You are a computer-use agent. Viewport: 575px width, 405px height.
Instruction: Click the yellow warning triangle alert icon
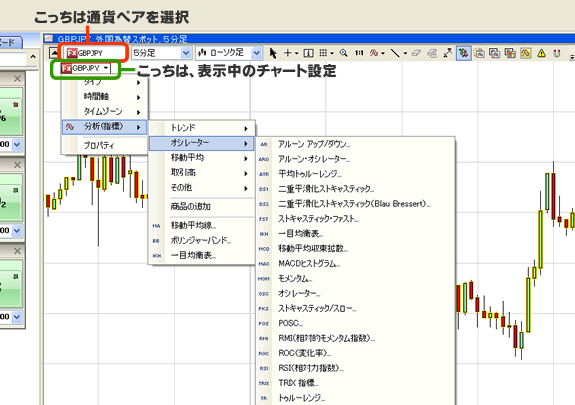click(541, 54)
